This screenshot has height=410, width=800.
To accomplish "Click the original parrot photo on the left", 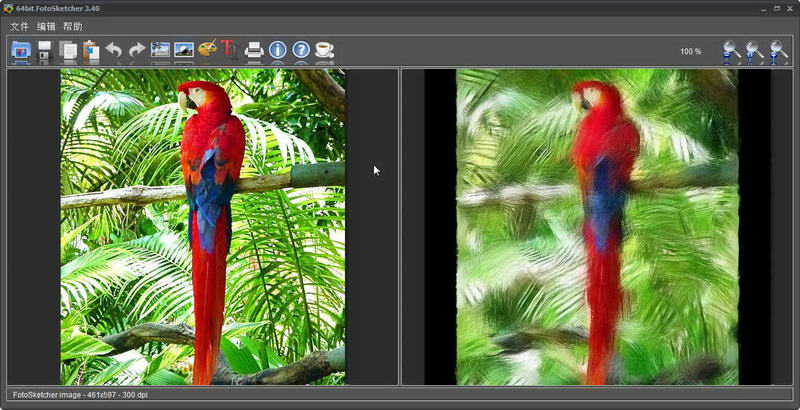I will pos(203,227).
